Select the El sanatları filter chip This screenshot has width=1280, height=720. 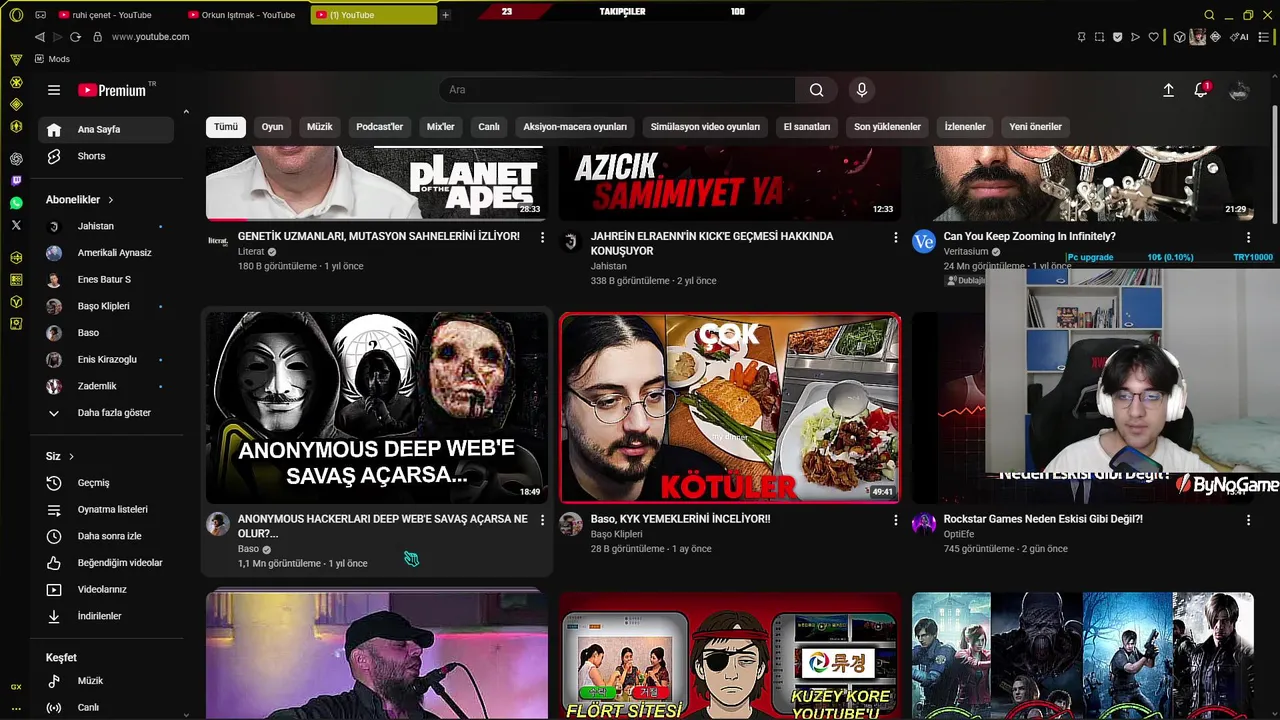coord(807,127)
